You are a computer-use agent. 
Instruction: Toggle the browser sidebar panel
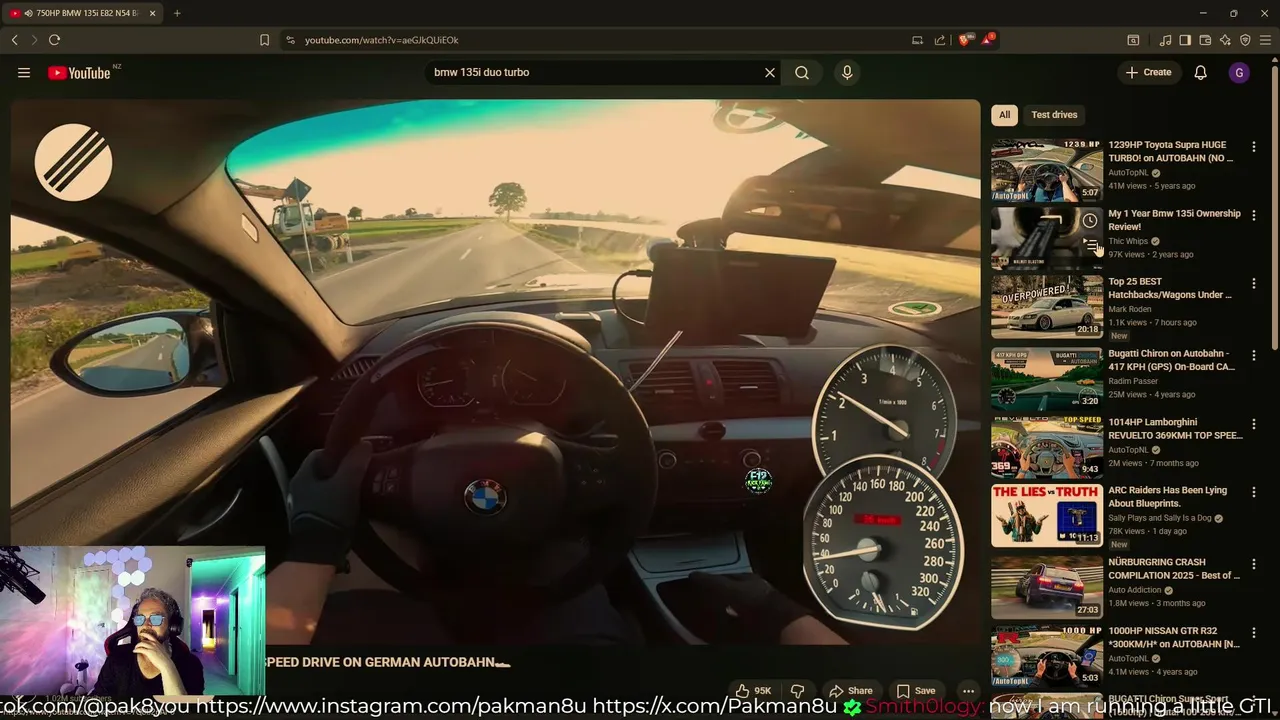coord(1185,40)
